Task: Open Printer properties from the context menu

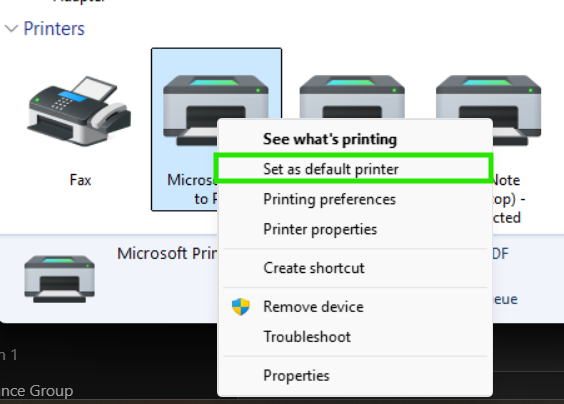Action: click(355, 230)
